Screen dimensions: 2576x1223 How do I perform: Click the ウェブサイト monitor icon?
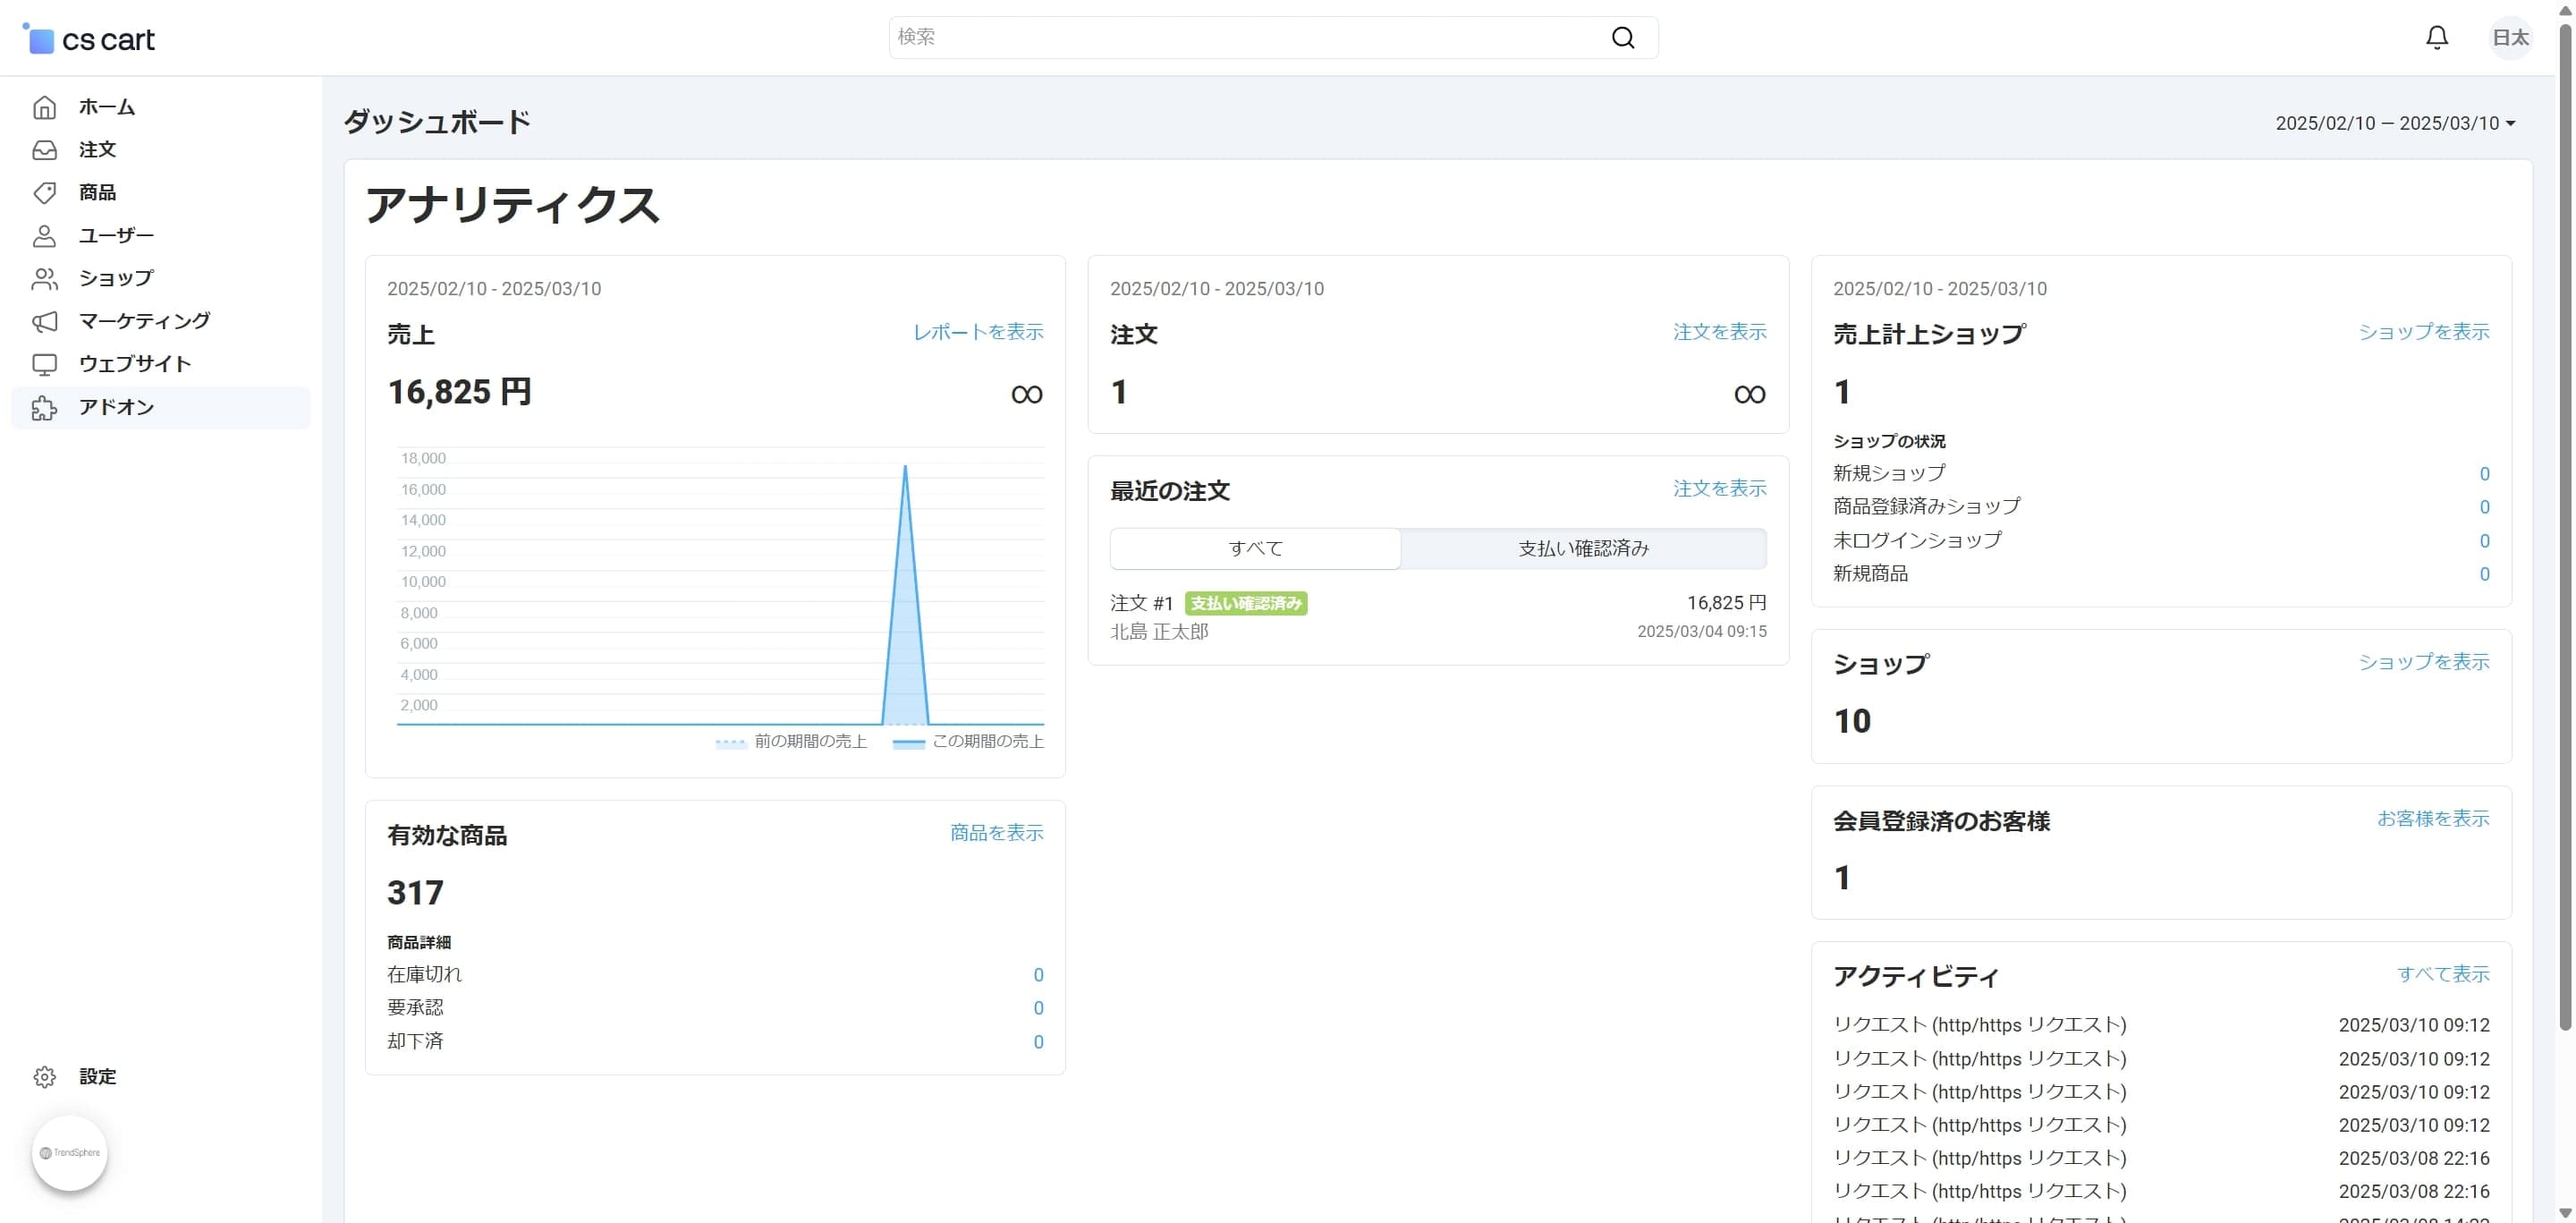click(x=44, y=364)
